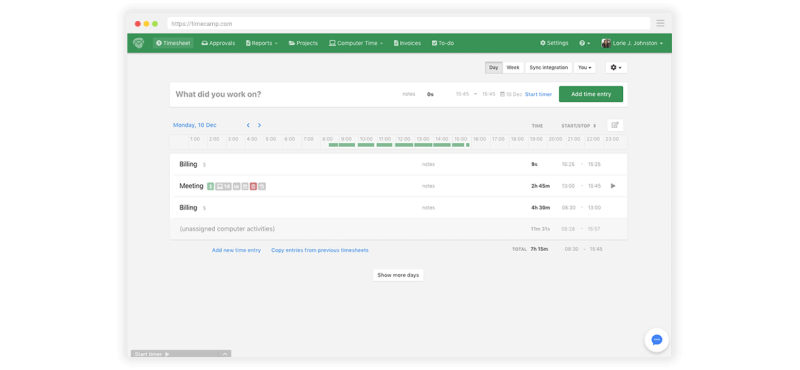Open the blue chat support bubble
800x370 pixels.
coord(657,340)
